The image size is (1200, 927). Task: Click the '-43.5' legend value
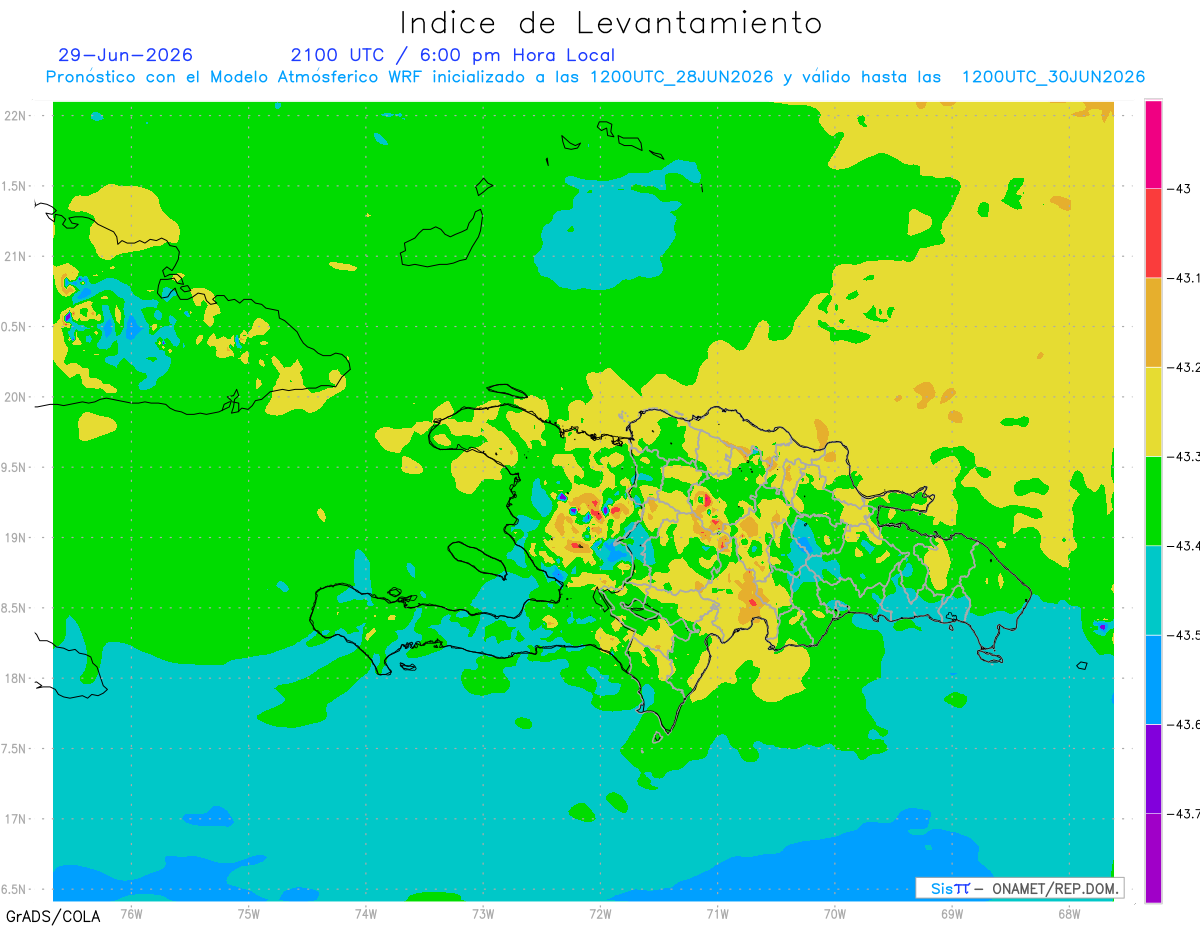[x=1183, y=635]
